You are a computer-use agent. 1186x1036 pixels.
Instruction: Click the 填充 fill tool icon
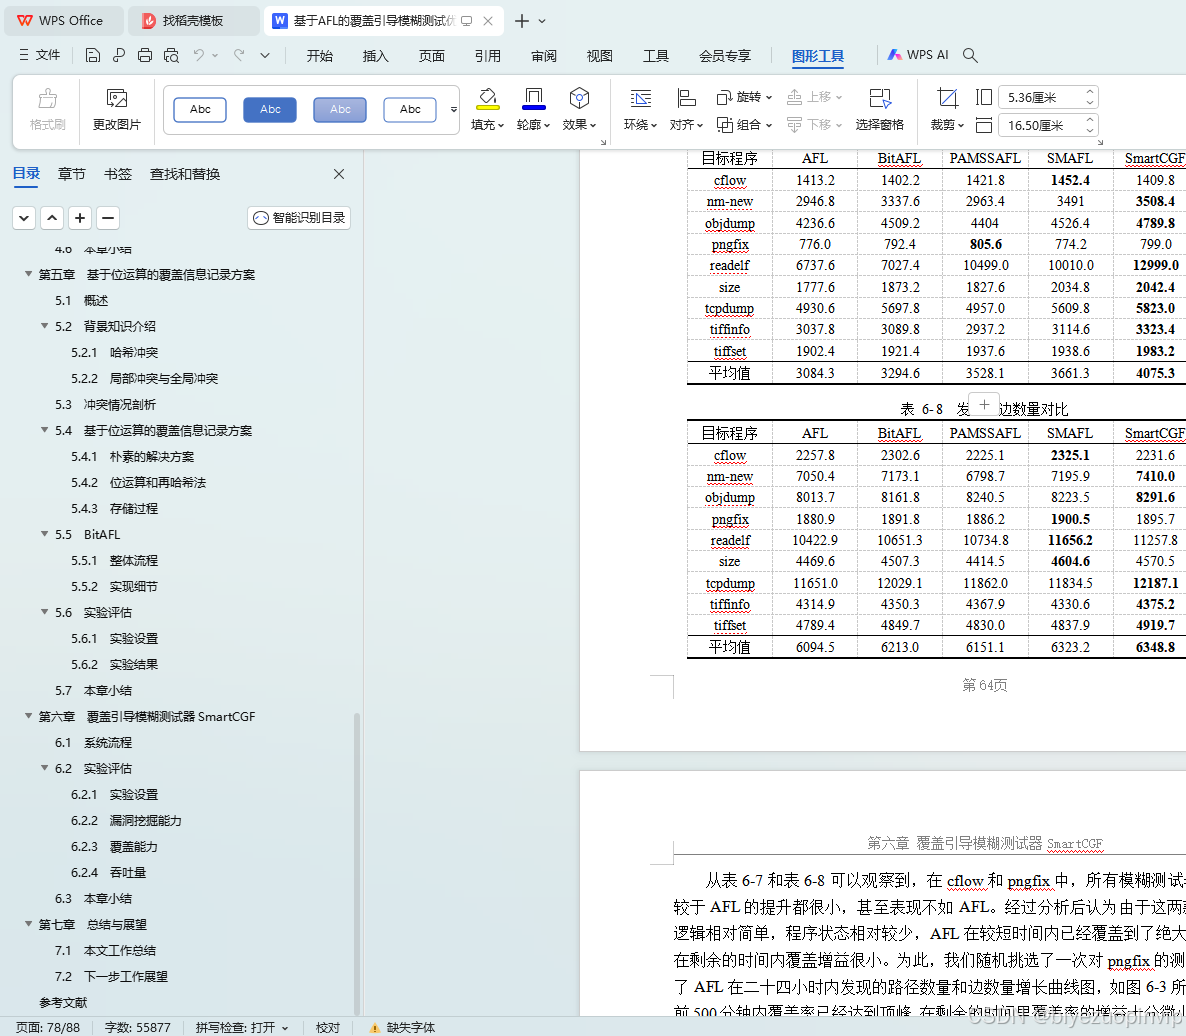pos(487,100)
